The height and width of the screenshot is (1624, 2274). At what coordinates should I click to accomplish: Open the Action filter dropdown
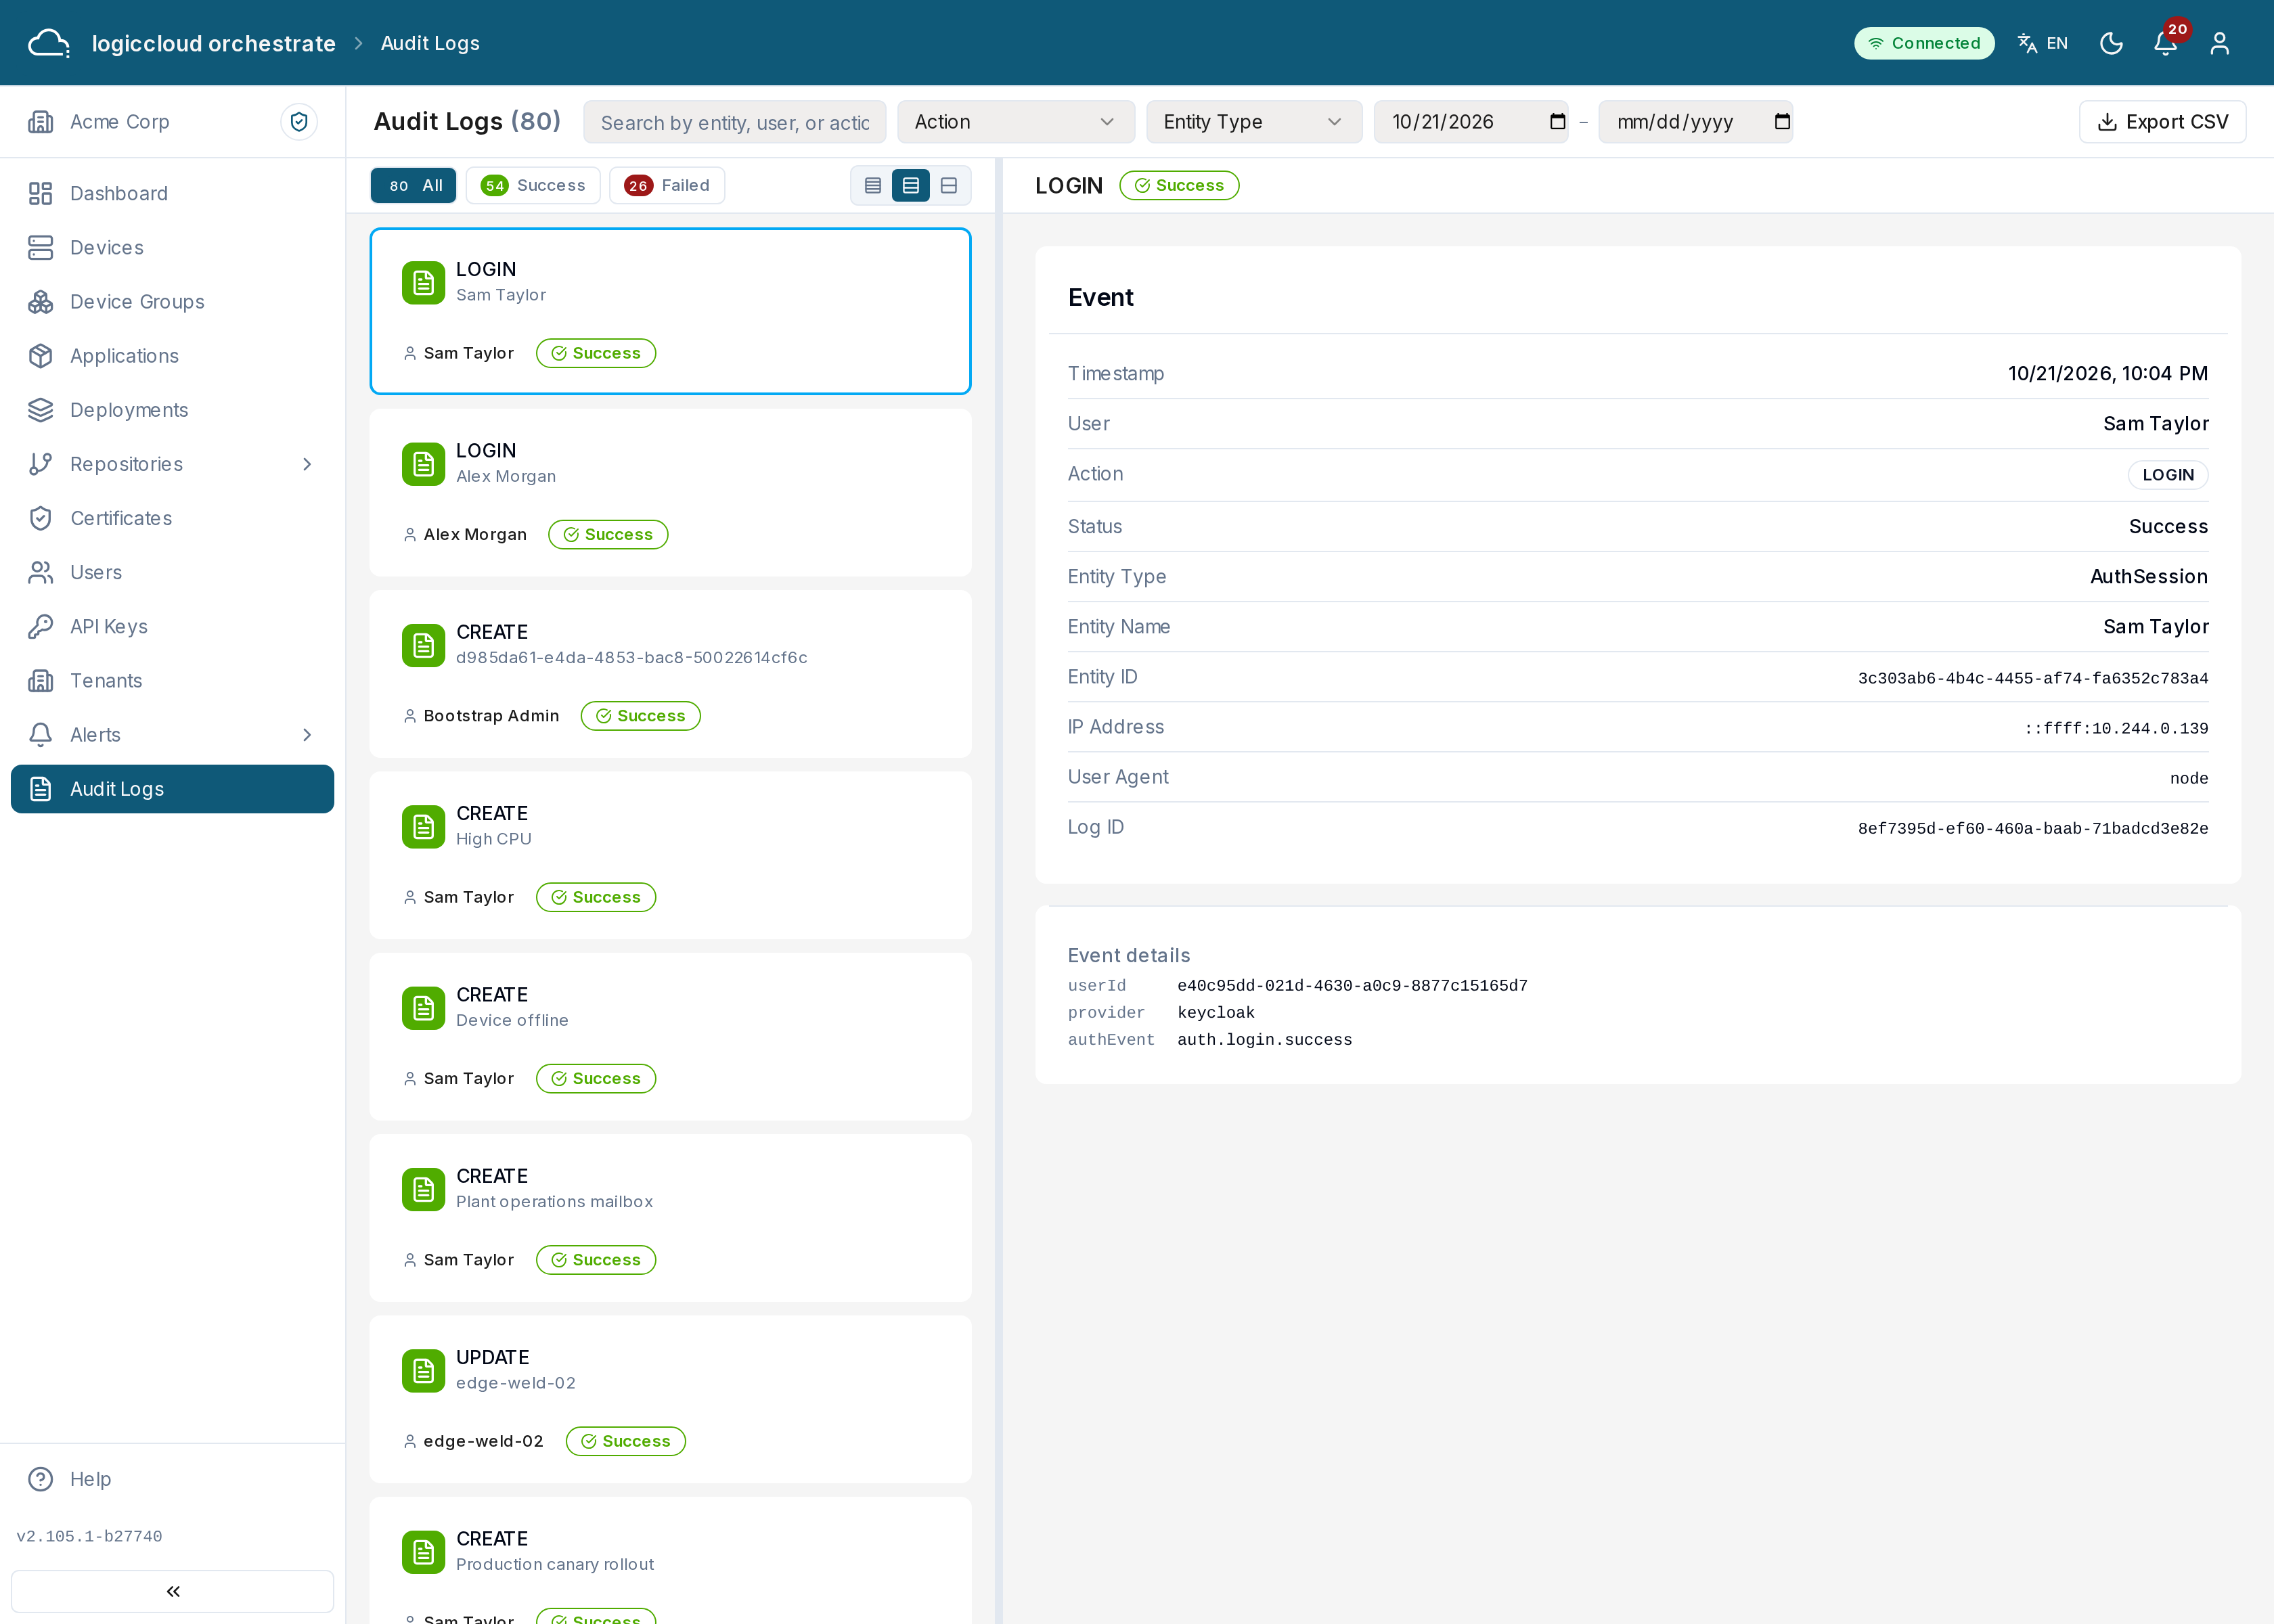pos(1015,121)
